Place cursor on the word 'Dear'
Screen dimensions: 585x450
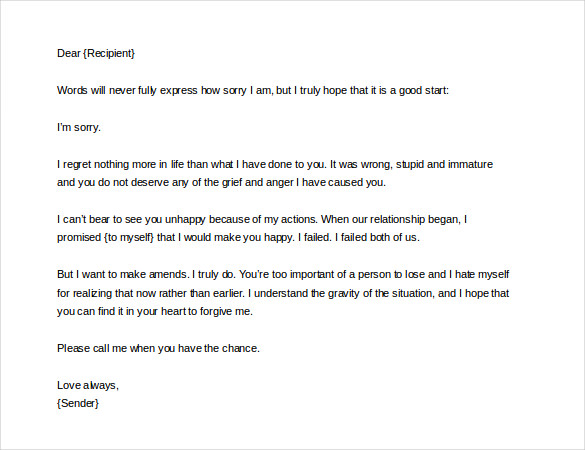click(x=69, y=53)
